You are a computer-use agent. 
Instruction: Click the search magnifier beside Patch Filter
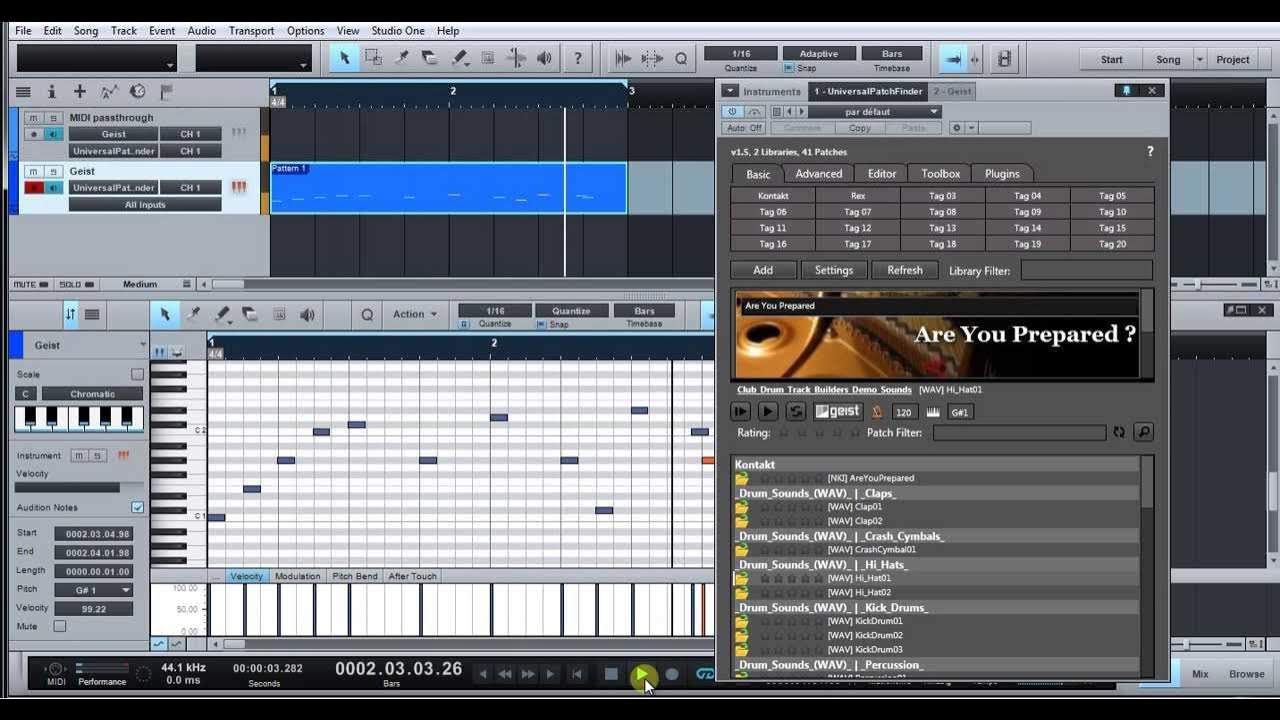[1144, 432]
